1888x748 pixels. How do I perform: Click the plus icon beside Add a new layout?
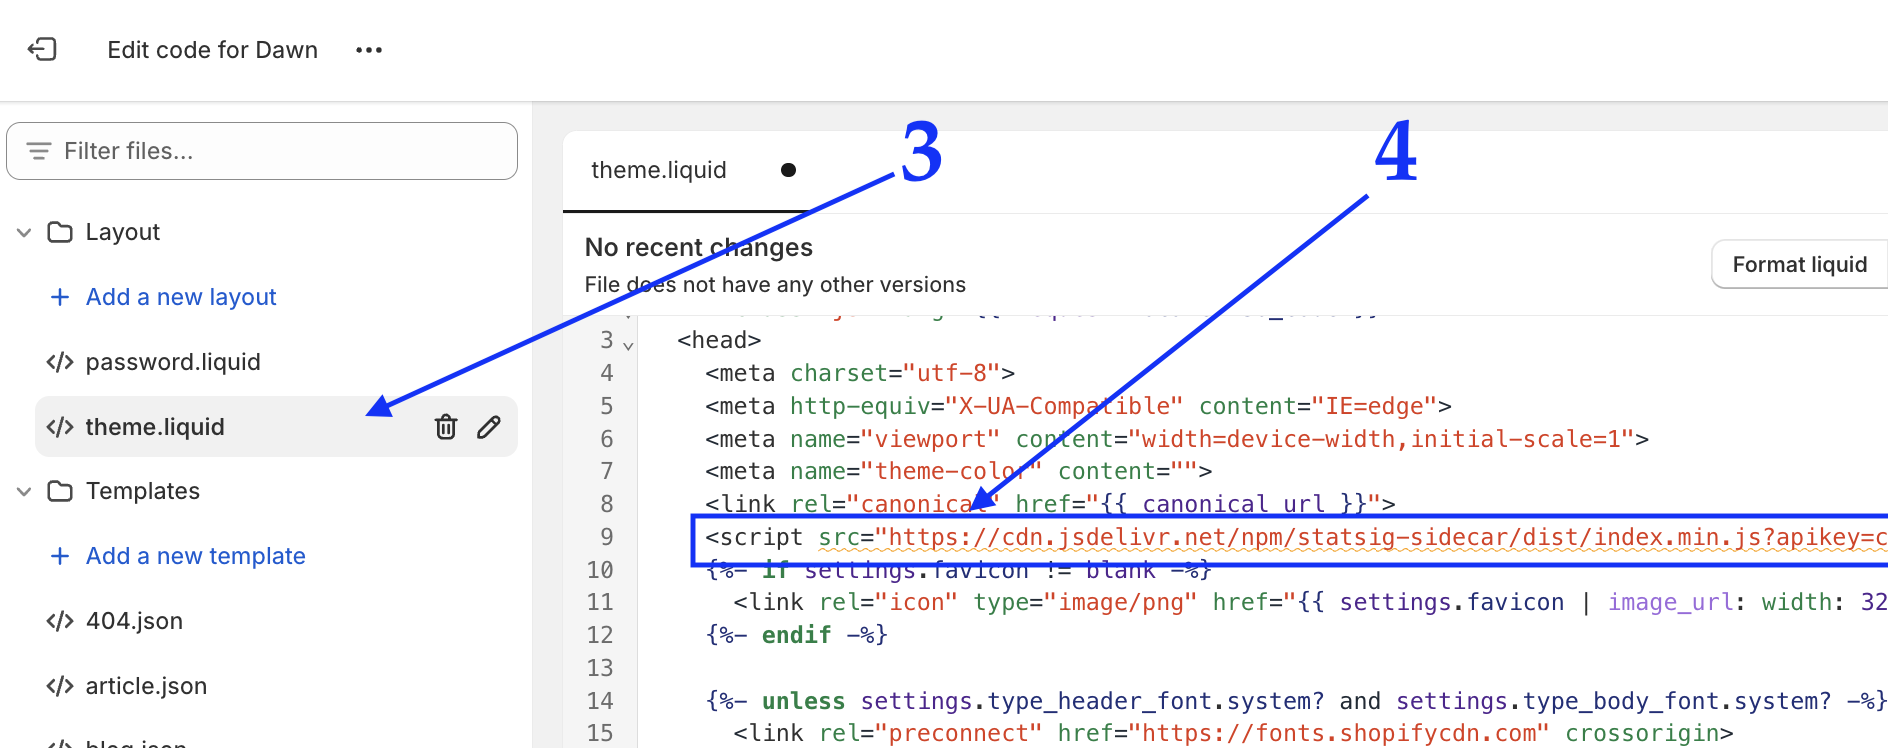point(60,297)
